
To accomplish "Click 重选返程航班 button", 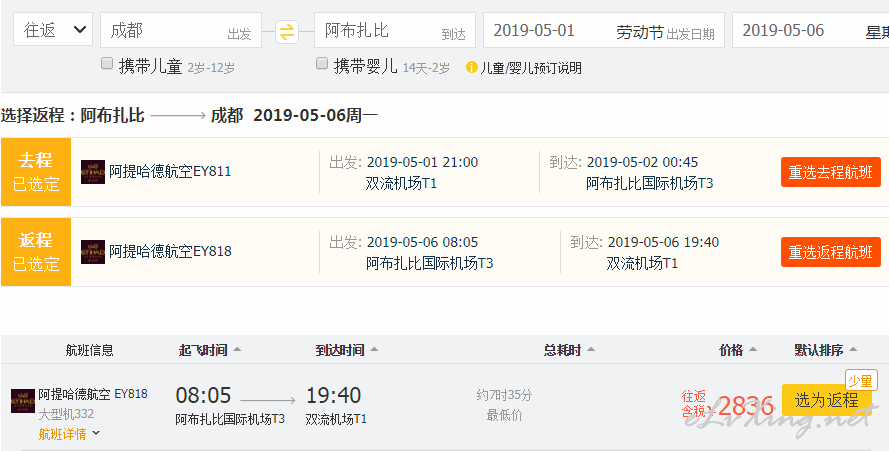I will [x=831, y=252].
